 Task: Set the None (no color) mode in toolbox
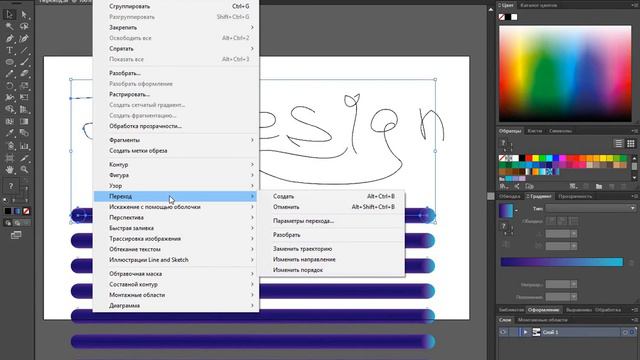point(26,211)
